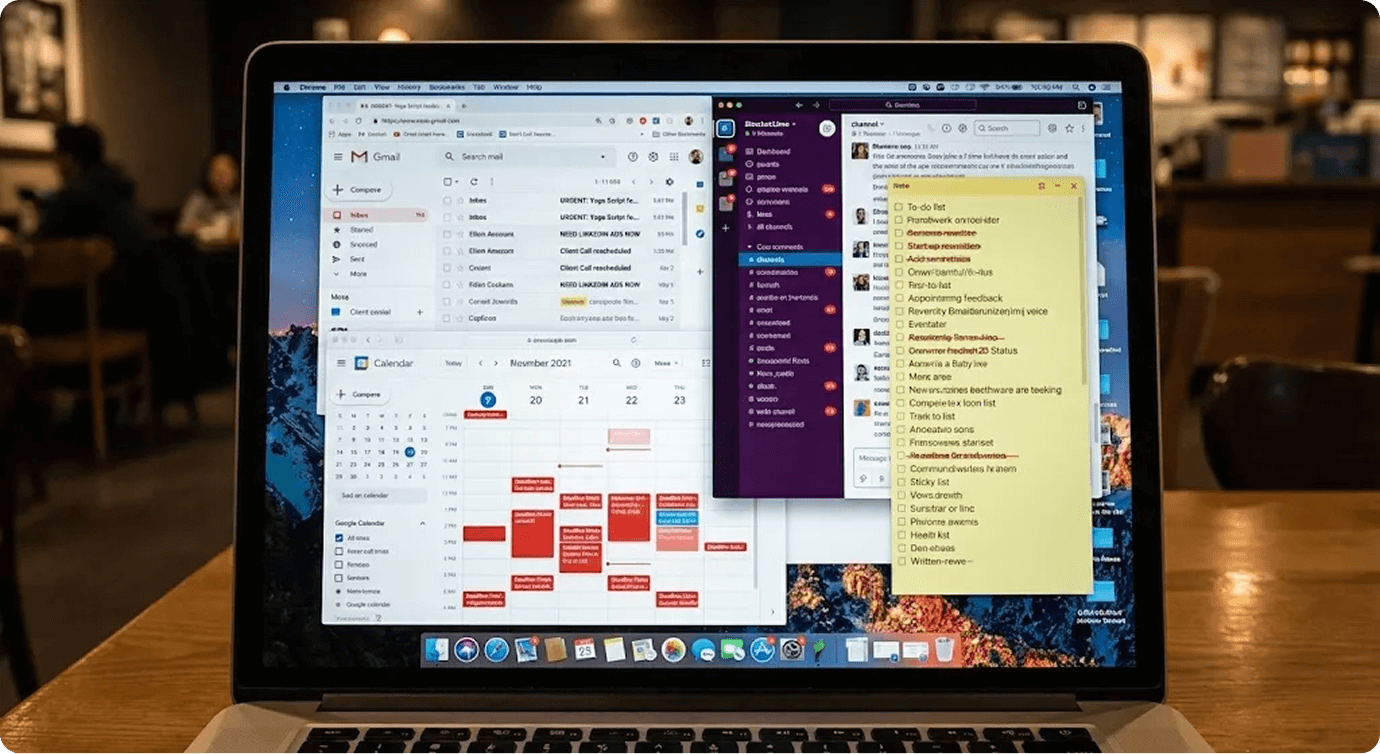Open the Starred folder in Gmail
The width and height of the screenshot is (1380, 754).
click(x=361, y=230)
